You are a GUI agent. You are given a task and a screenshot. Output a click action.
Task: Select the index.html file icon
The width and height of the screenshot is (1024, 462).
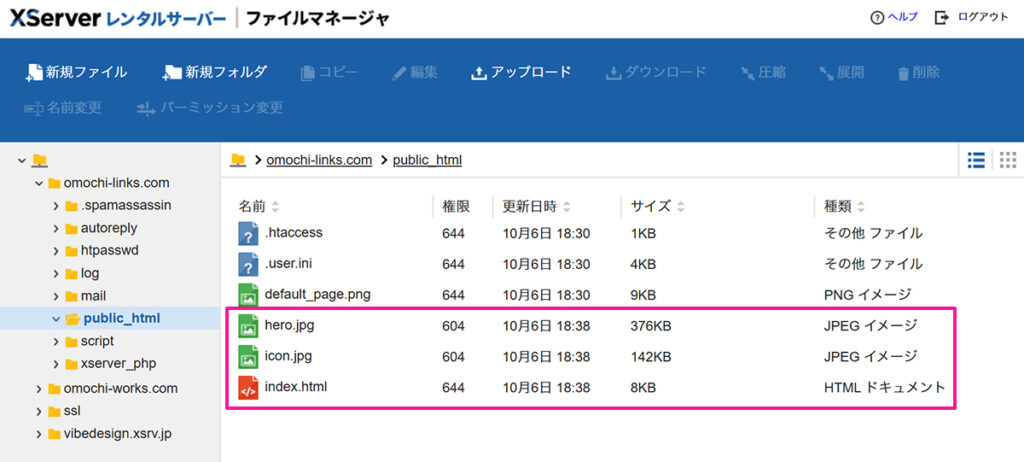(x=248, y=387)
